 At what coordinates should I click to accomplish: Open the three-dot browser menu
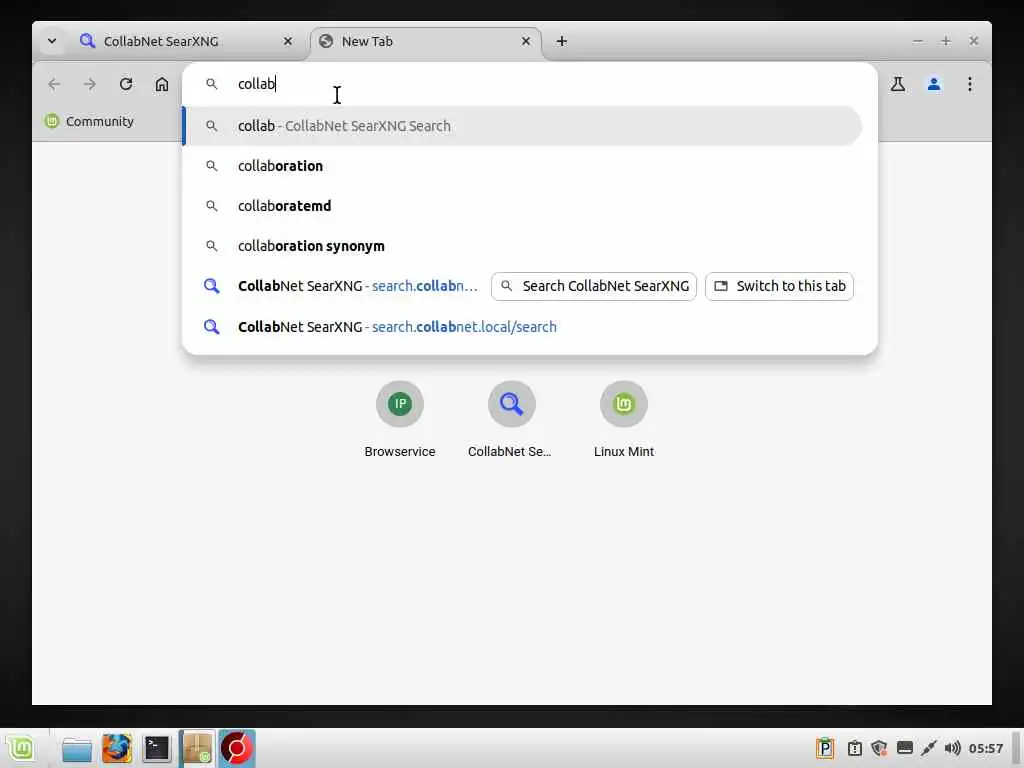pos(970,84)
